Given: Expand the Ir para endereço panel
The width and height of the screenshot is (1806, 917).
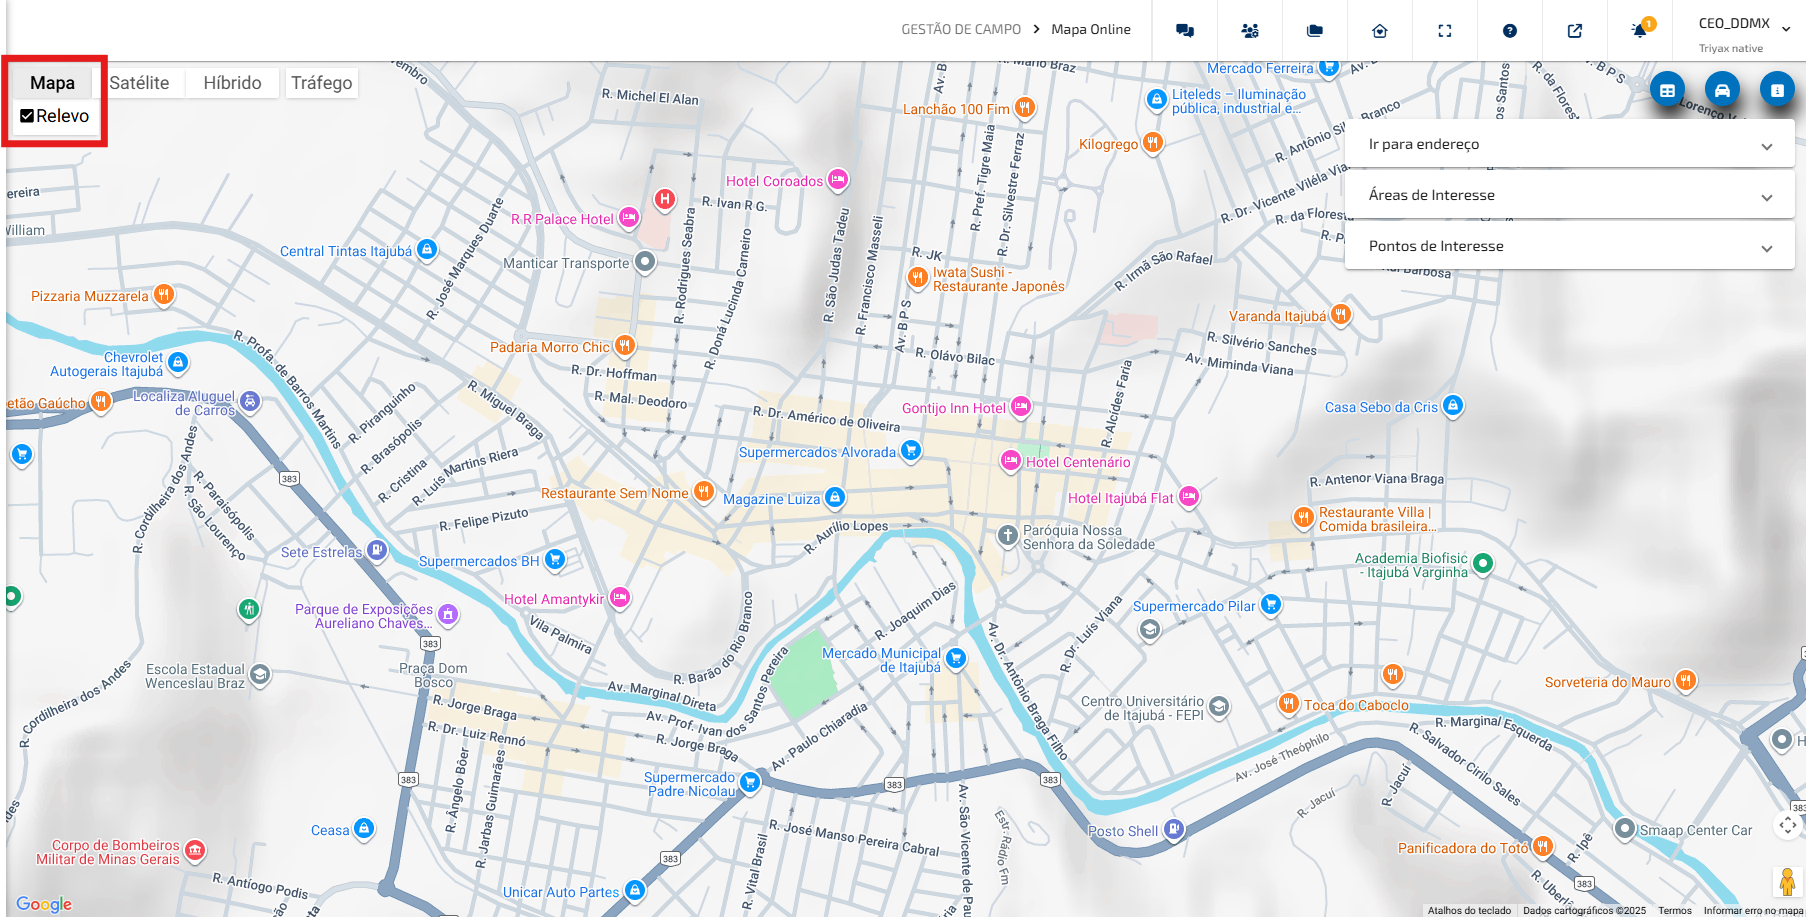Looking at the screenshot, I should click(x=1569, y=144).
